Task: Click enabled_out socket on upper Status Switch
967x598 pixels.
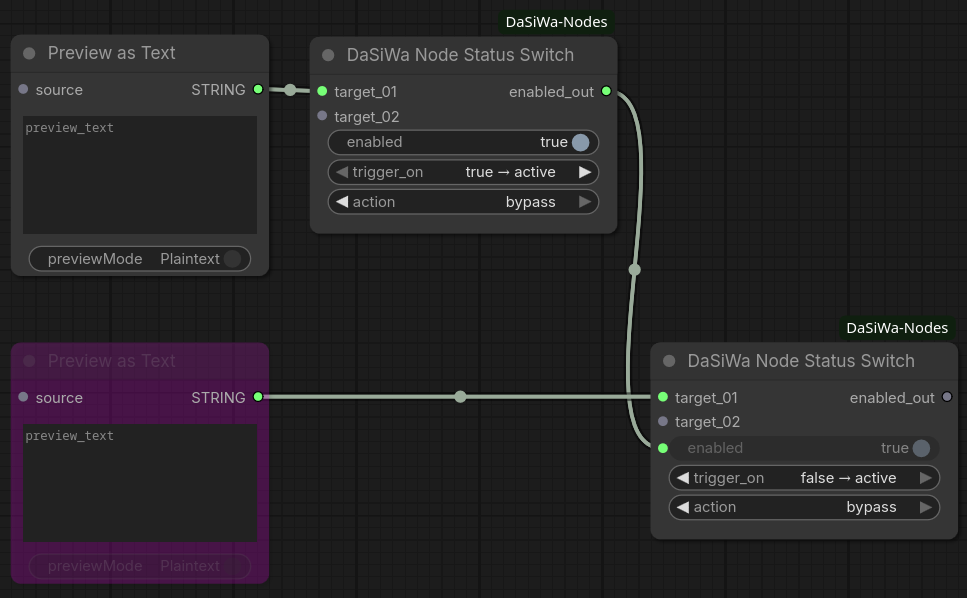Action: (606, 91)
